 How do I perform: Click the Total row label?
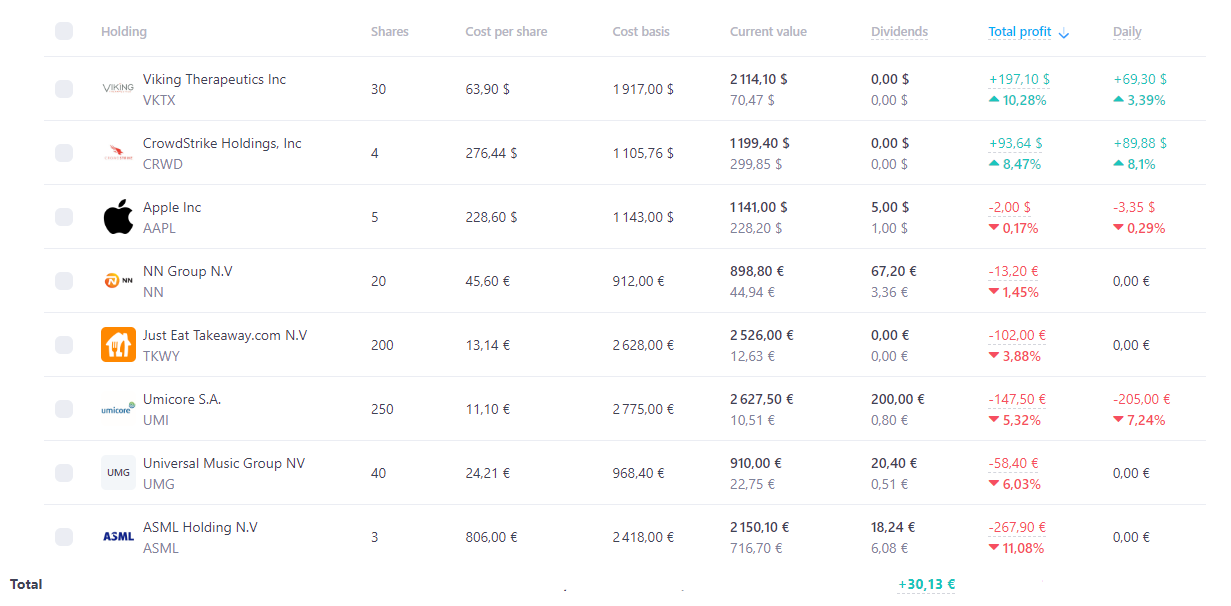[x=26, y=584]
